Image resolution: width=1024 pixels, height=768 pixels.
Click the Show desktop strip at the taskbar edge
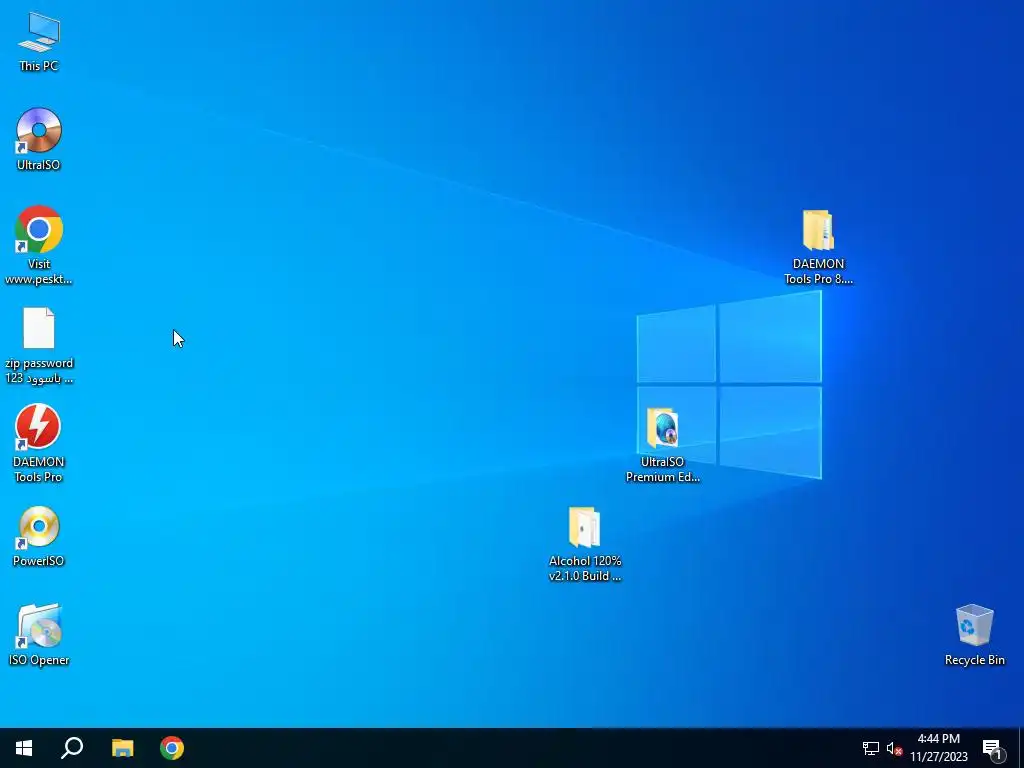[x=1021, y=748]
